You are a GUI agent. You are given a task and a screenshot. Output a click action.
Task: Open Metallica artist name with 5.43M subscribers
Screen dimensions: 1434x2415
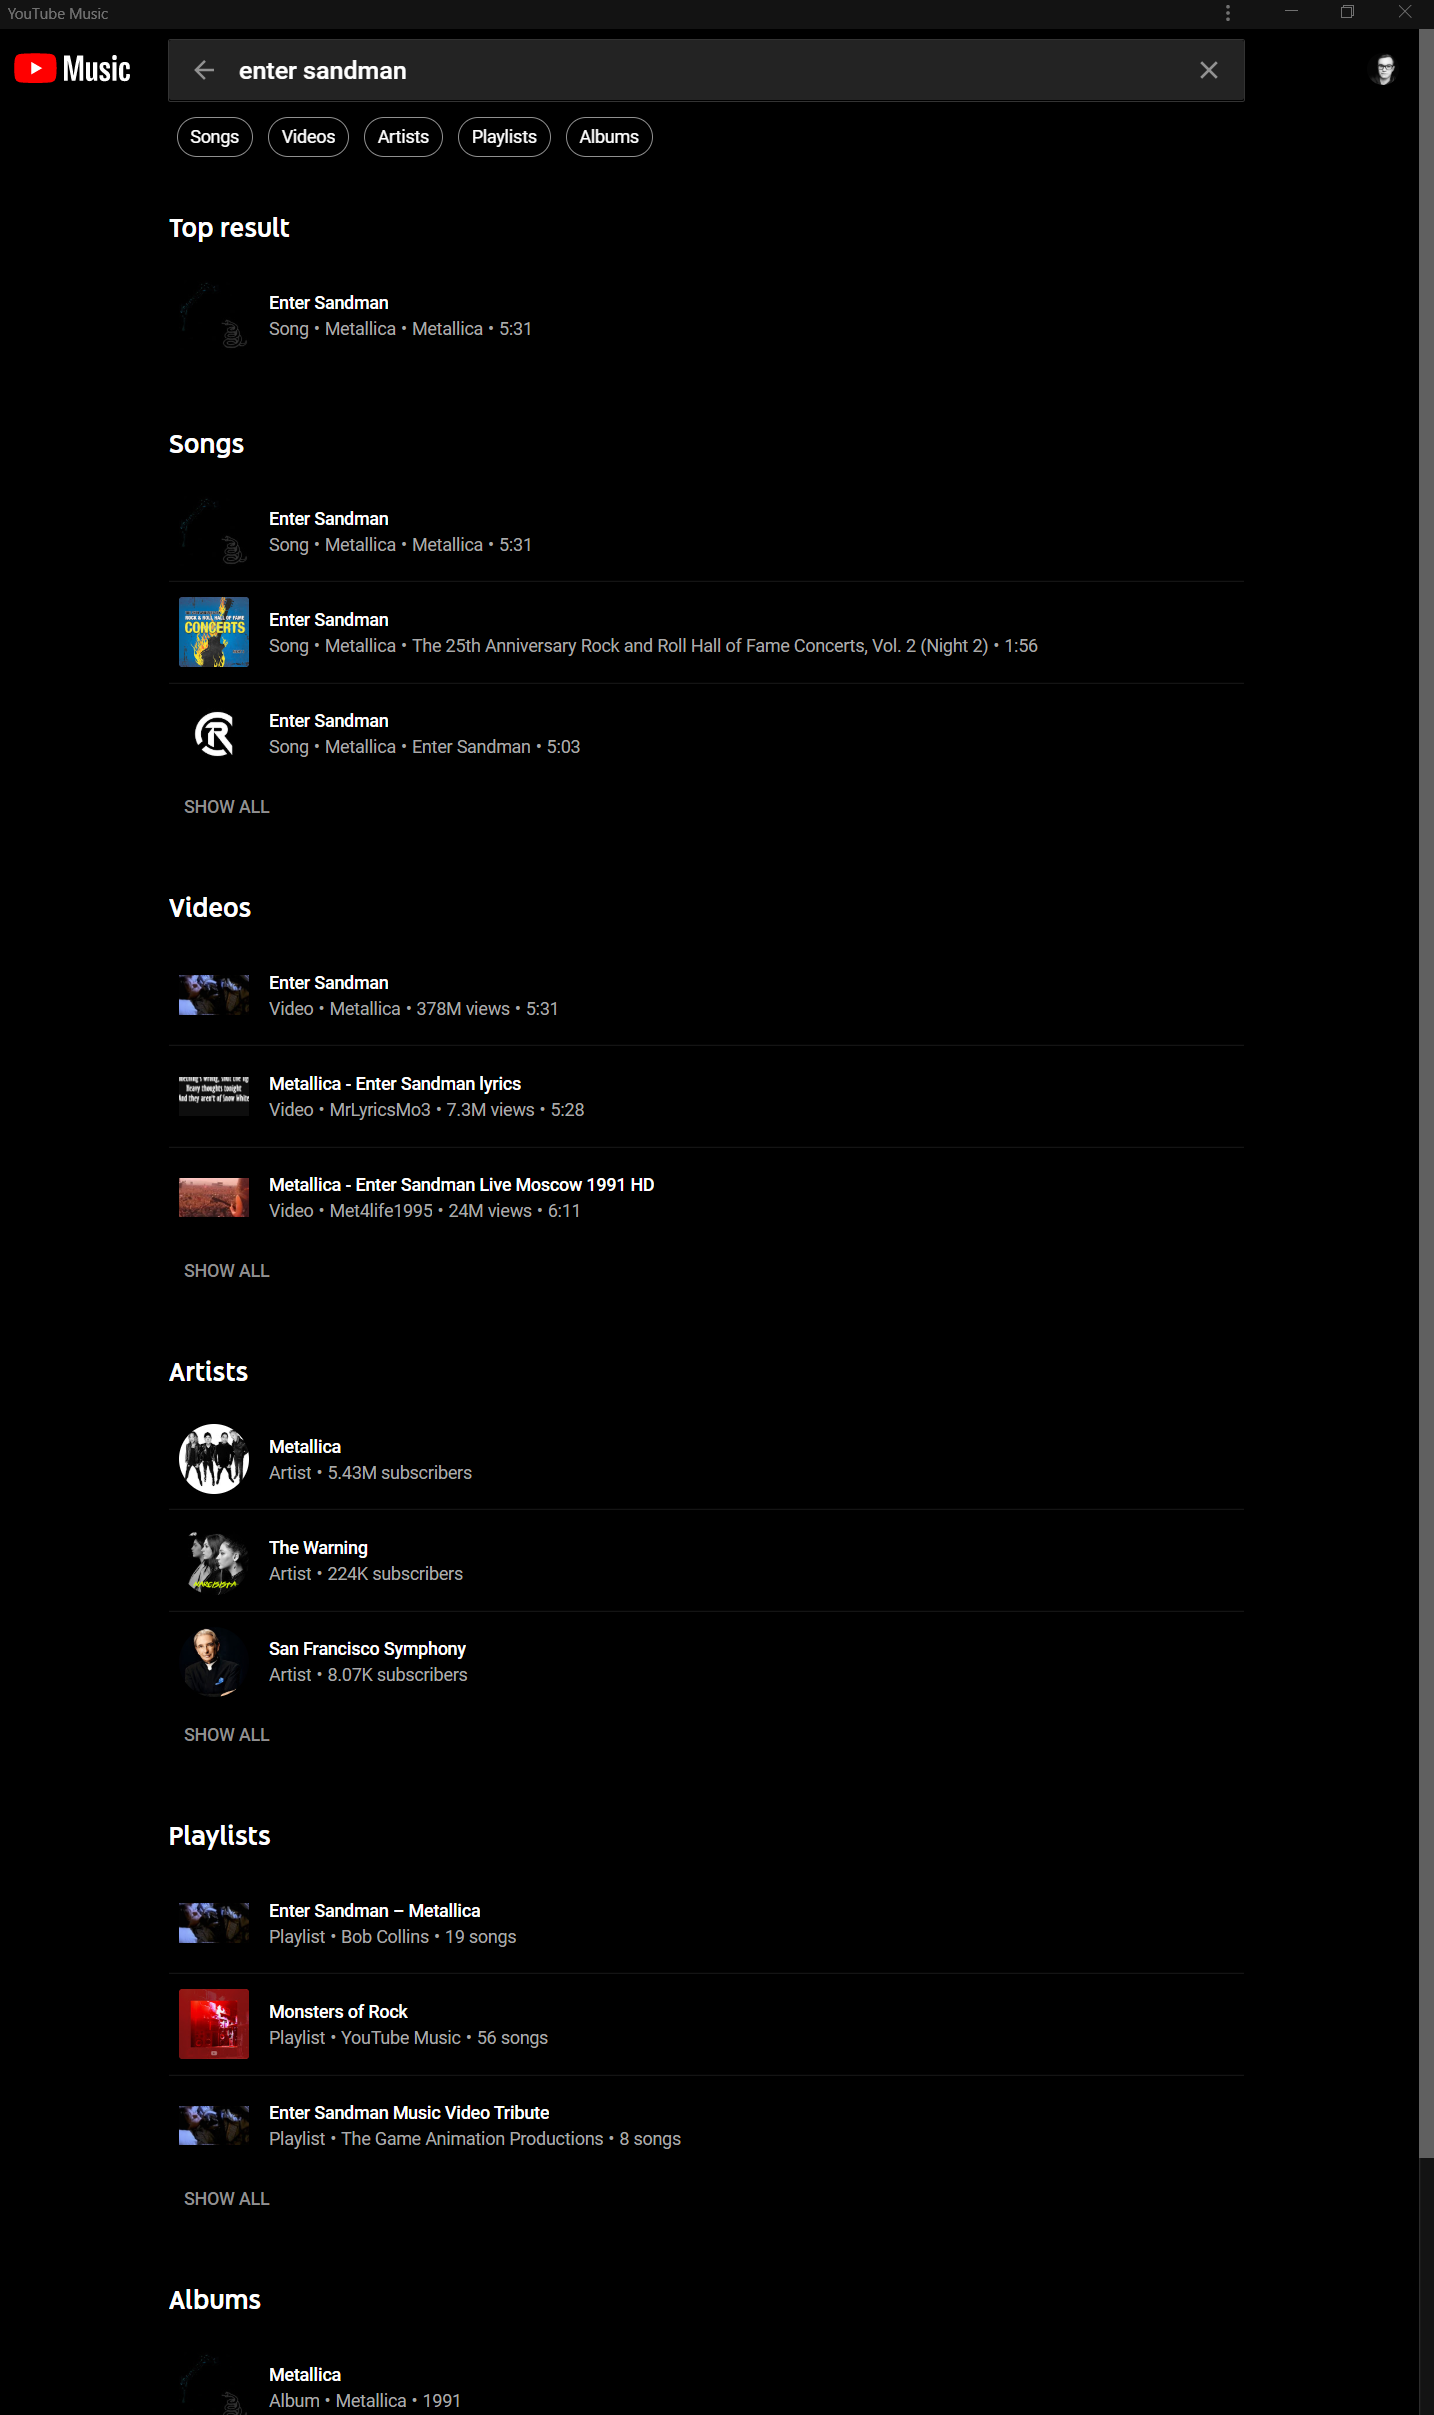click(305, 1447)
